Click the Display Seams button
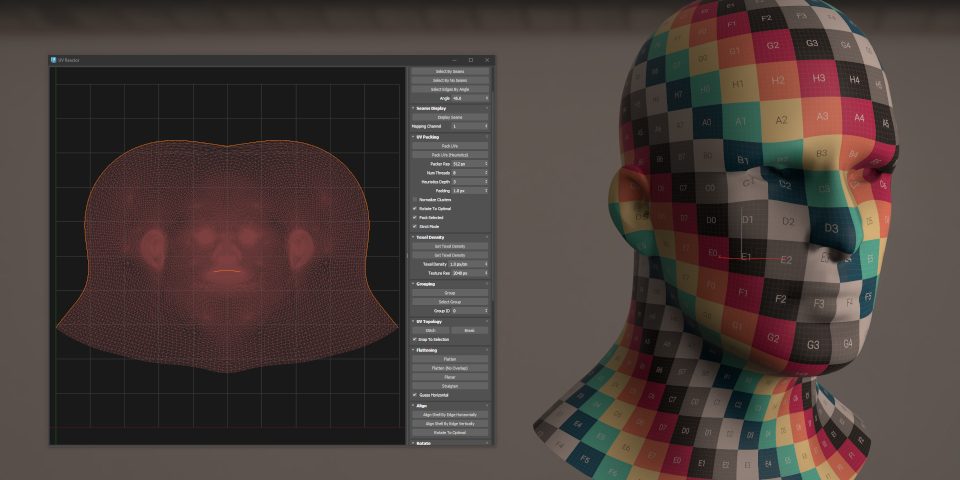This screenshot has width=960, height=480. pyautogui.click(x=449, y=118)
